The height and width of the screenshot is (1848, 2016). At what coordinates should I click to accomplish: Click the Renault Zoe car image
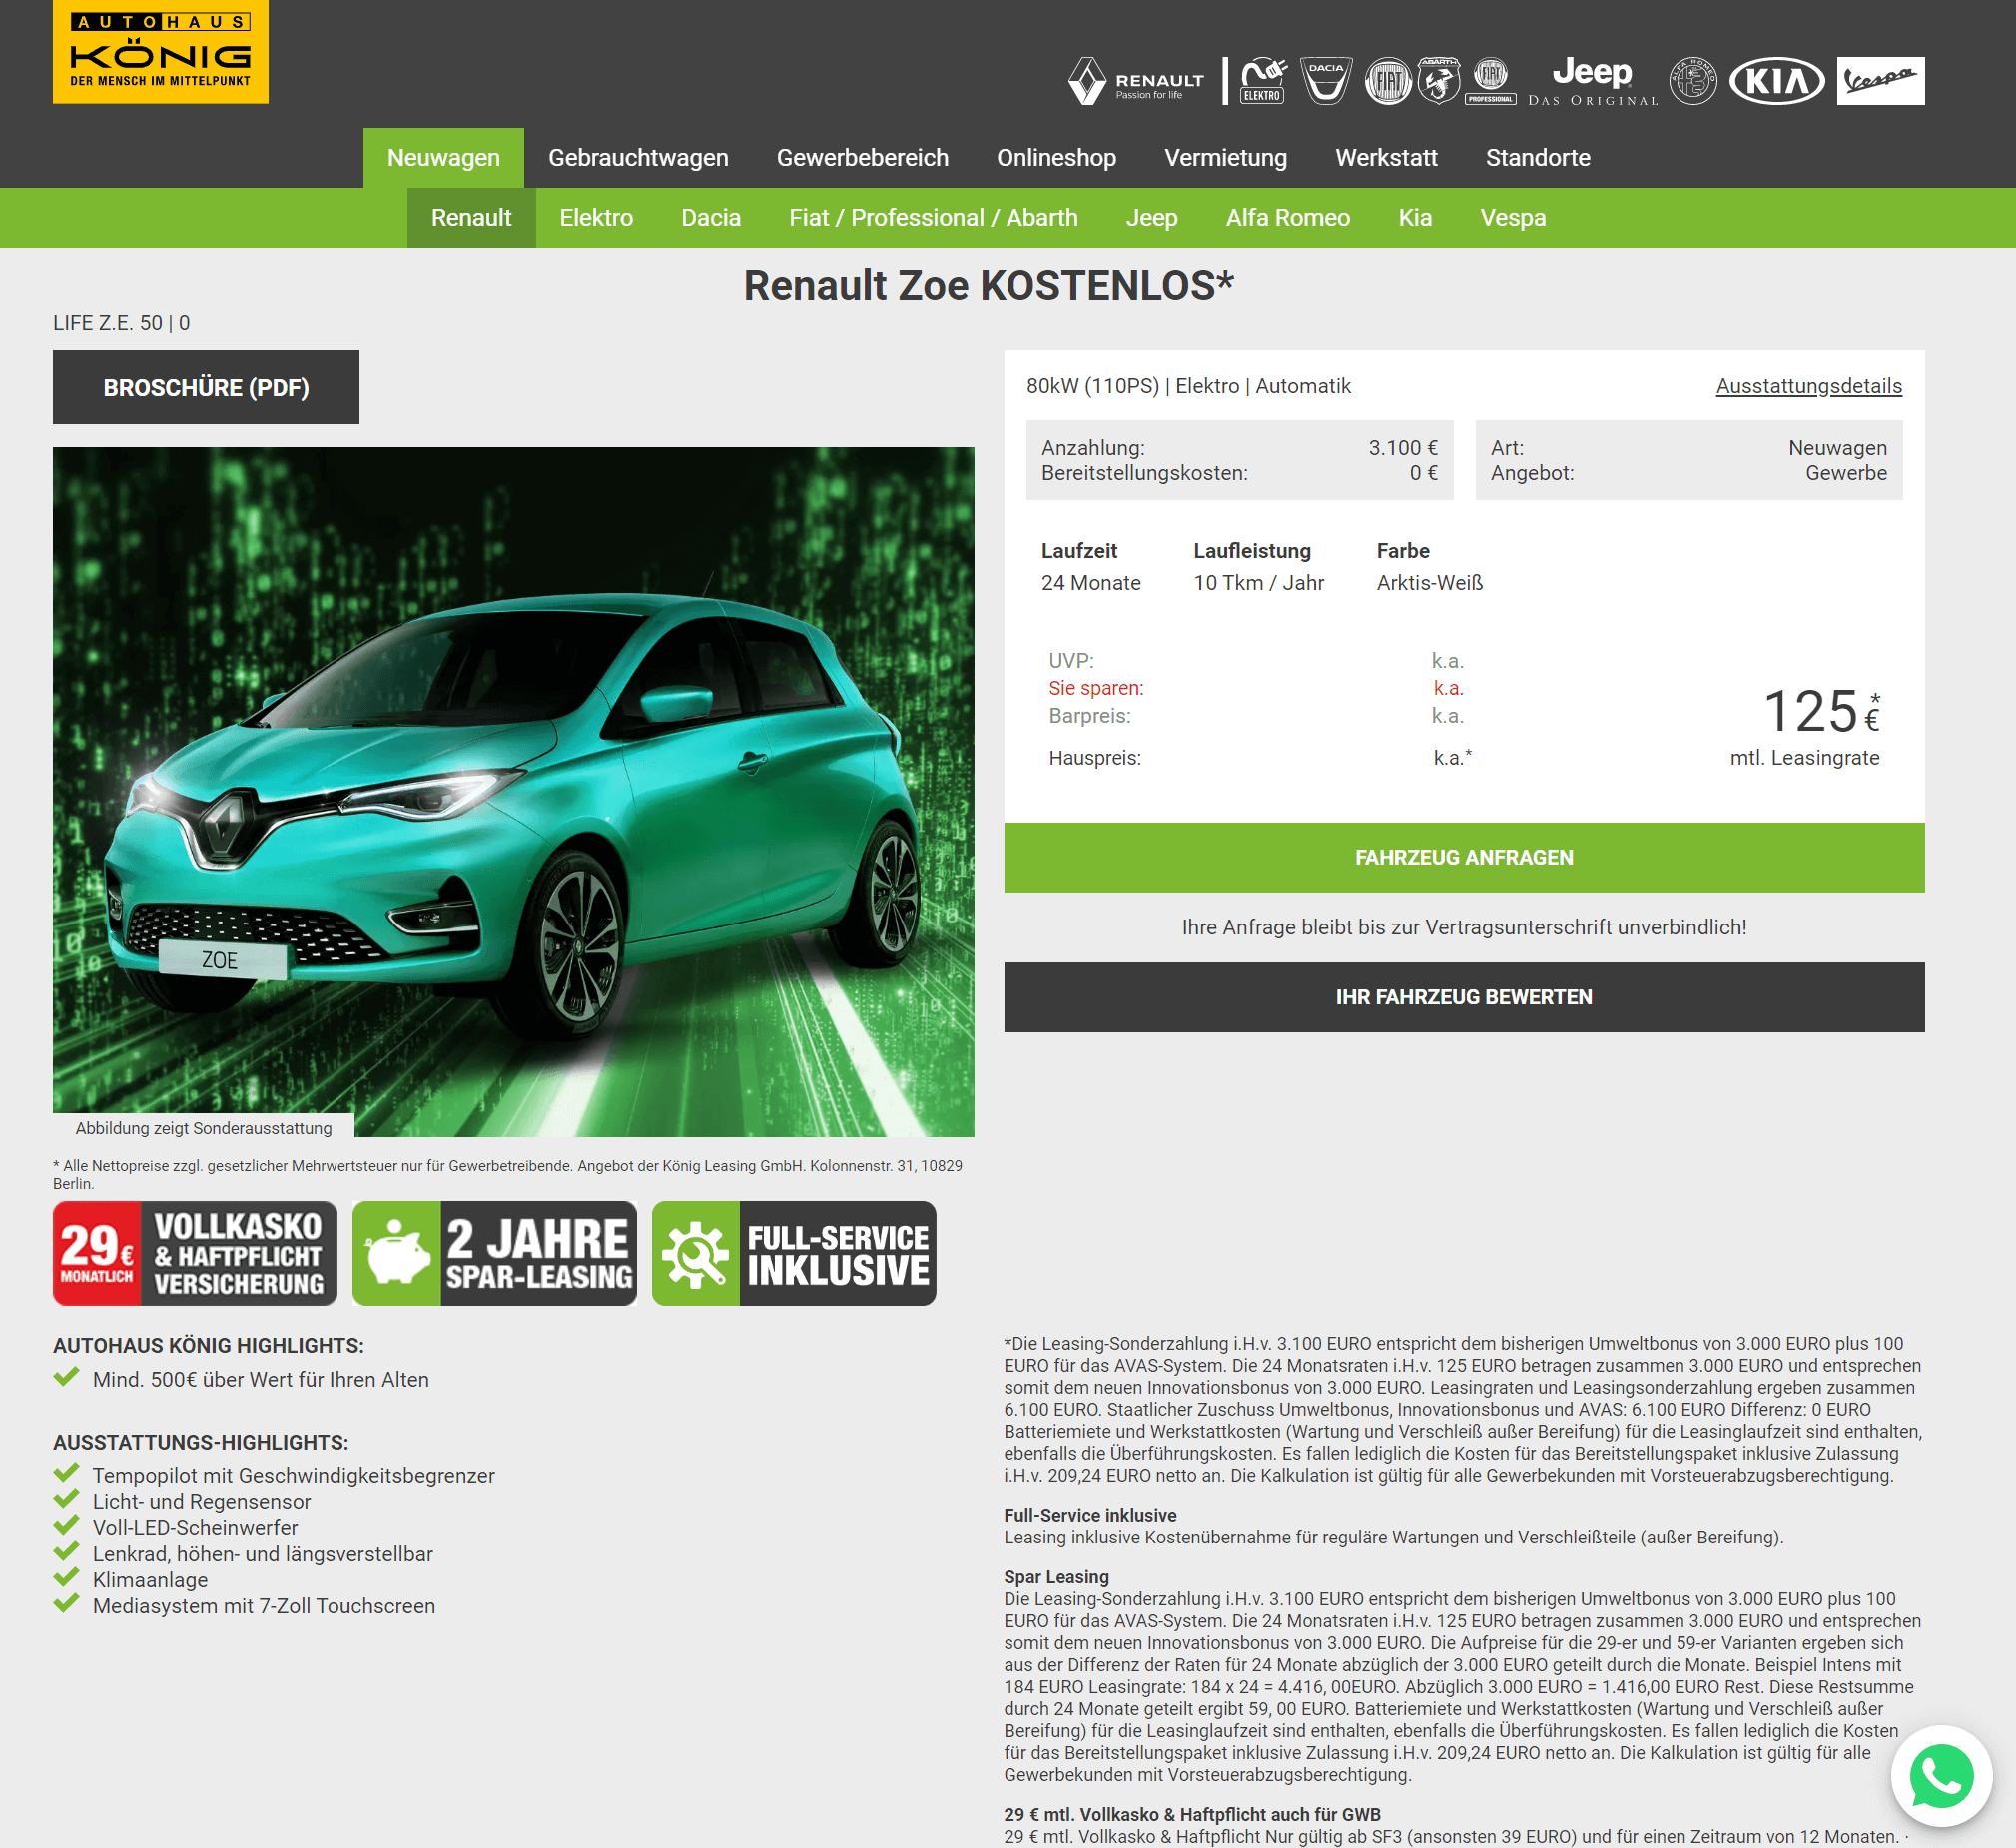point(513,791)
